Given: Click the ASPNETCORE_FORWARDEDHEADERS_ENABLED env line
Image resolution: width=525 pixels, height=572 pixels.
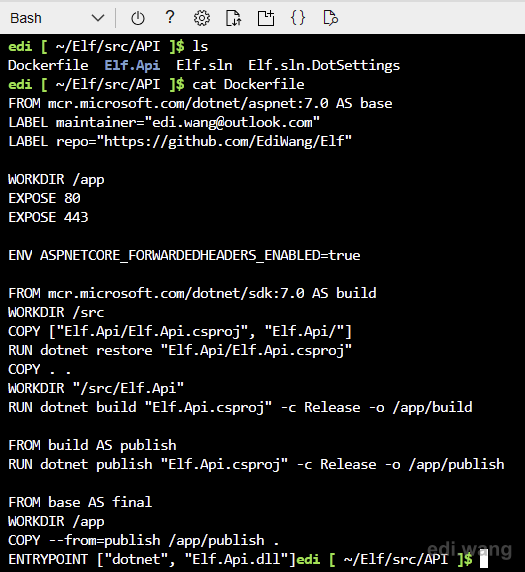Looking at the screenshot, I should (184, 255).
